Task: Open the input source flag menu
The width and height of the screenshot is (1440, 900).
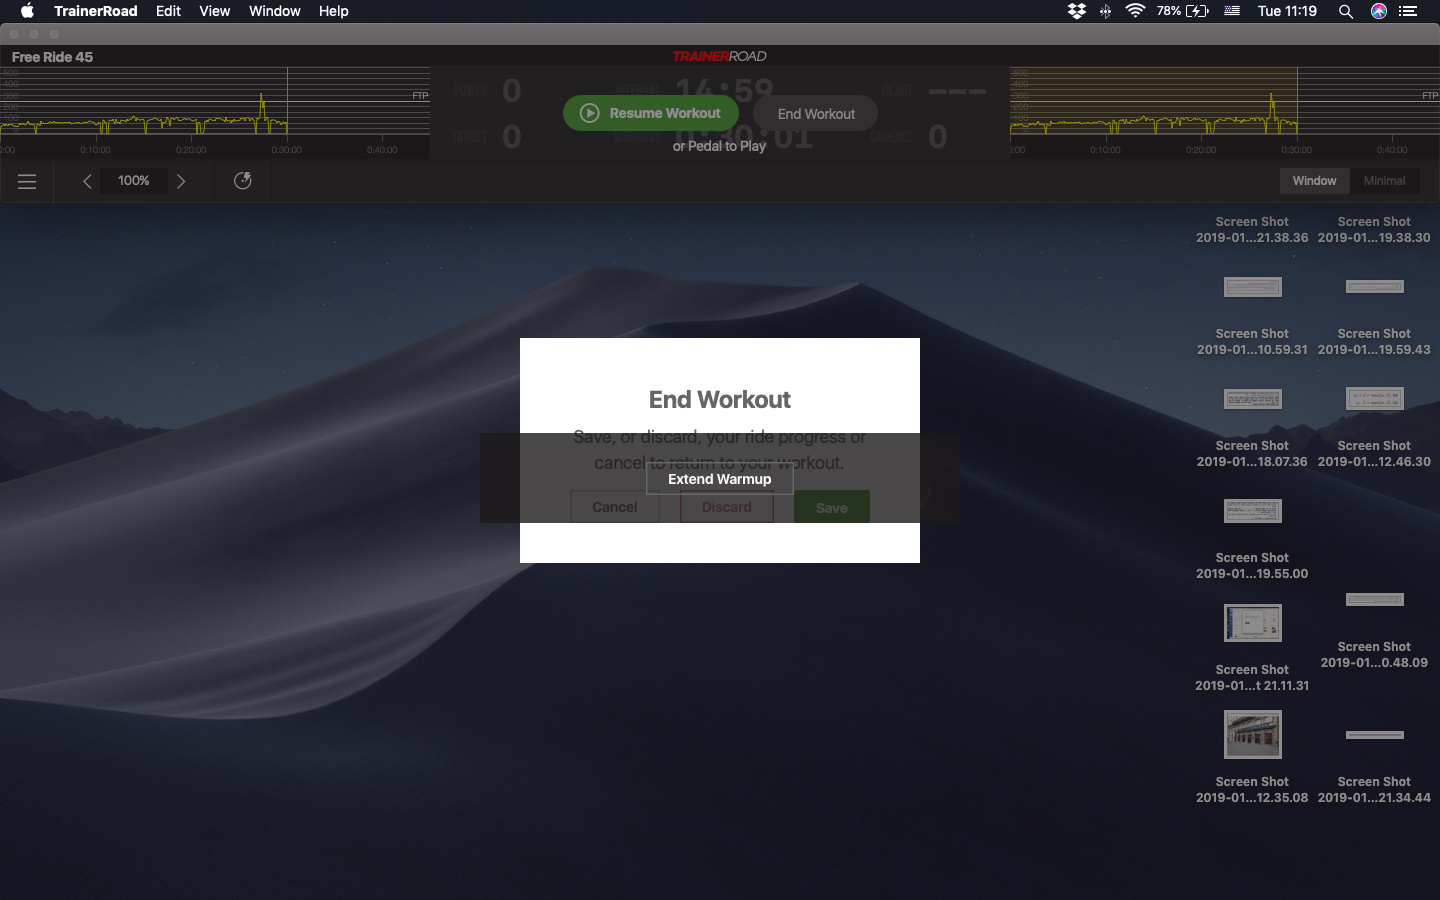Action: pos(1232,11)
